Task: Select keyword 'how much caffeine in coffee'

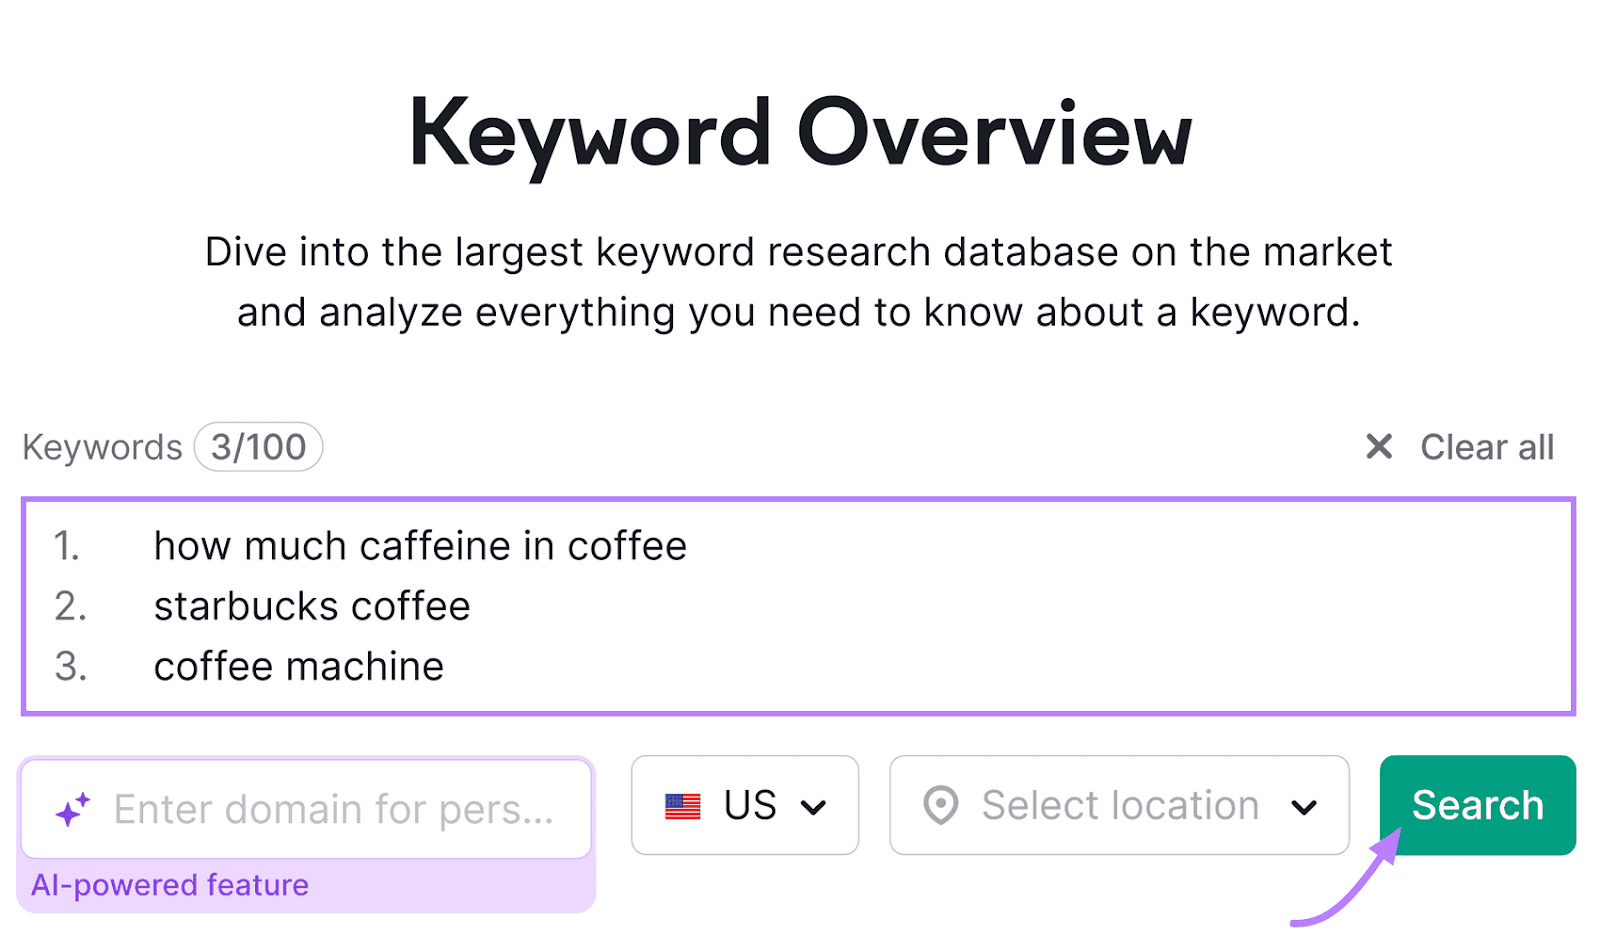Action: 420,546
